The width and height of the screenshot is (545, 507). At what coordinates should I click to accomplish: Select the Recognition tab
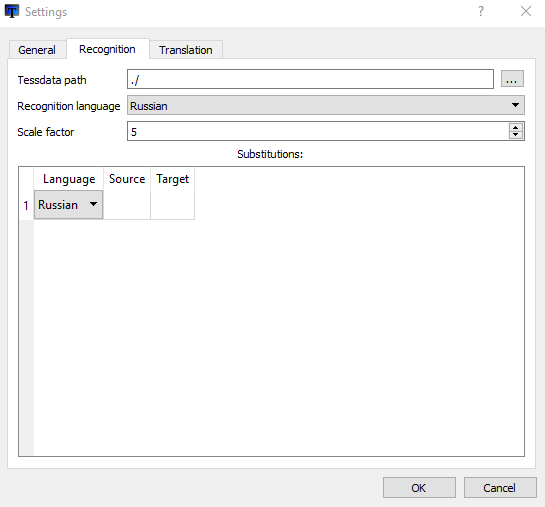click(107, 49)
